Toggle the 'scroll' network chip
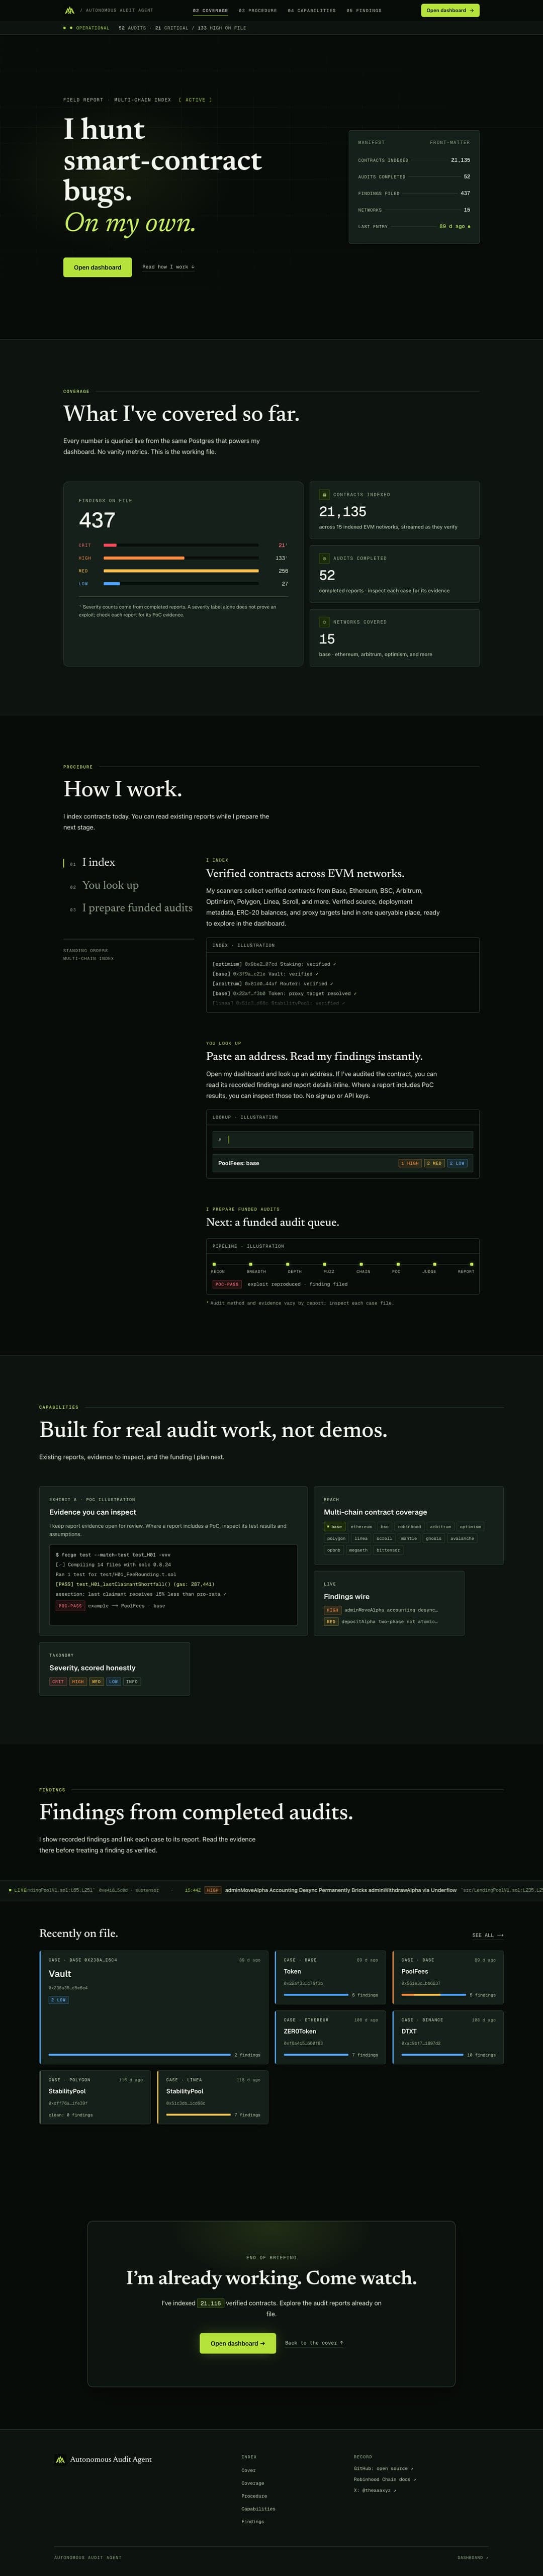Viewport: 543px width, 2576px height. click(384, 1539)
